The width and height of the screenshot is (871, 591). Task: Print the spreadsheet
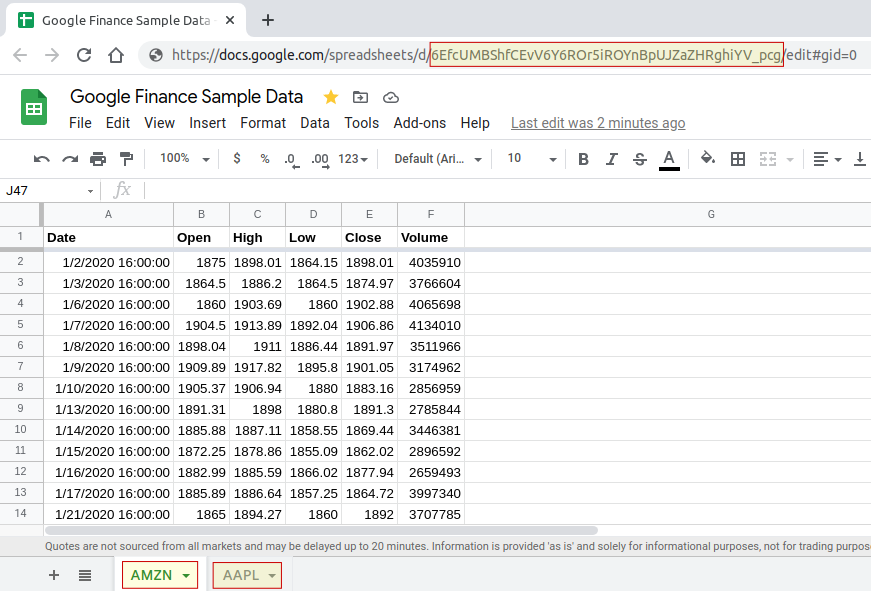click(x=98, y=159)
